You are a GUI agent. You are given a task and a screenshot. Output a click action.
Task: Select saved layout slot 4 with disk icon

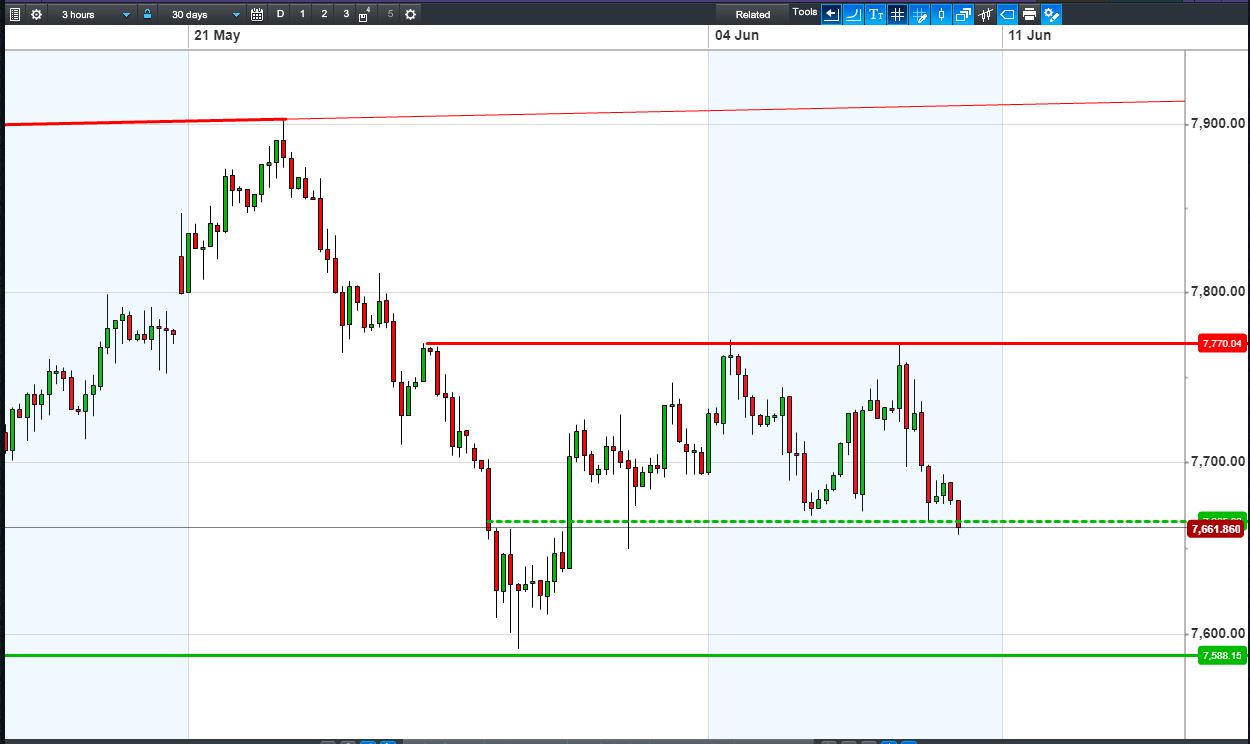coord(365,14)
